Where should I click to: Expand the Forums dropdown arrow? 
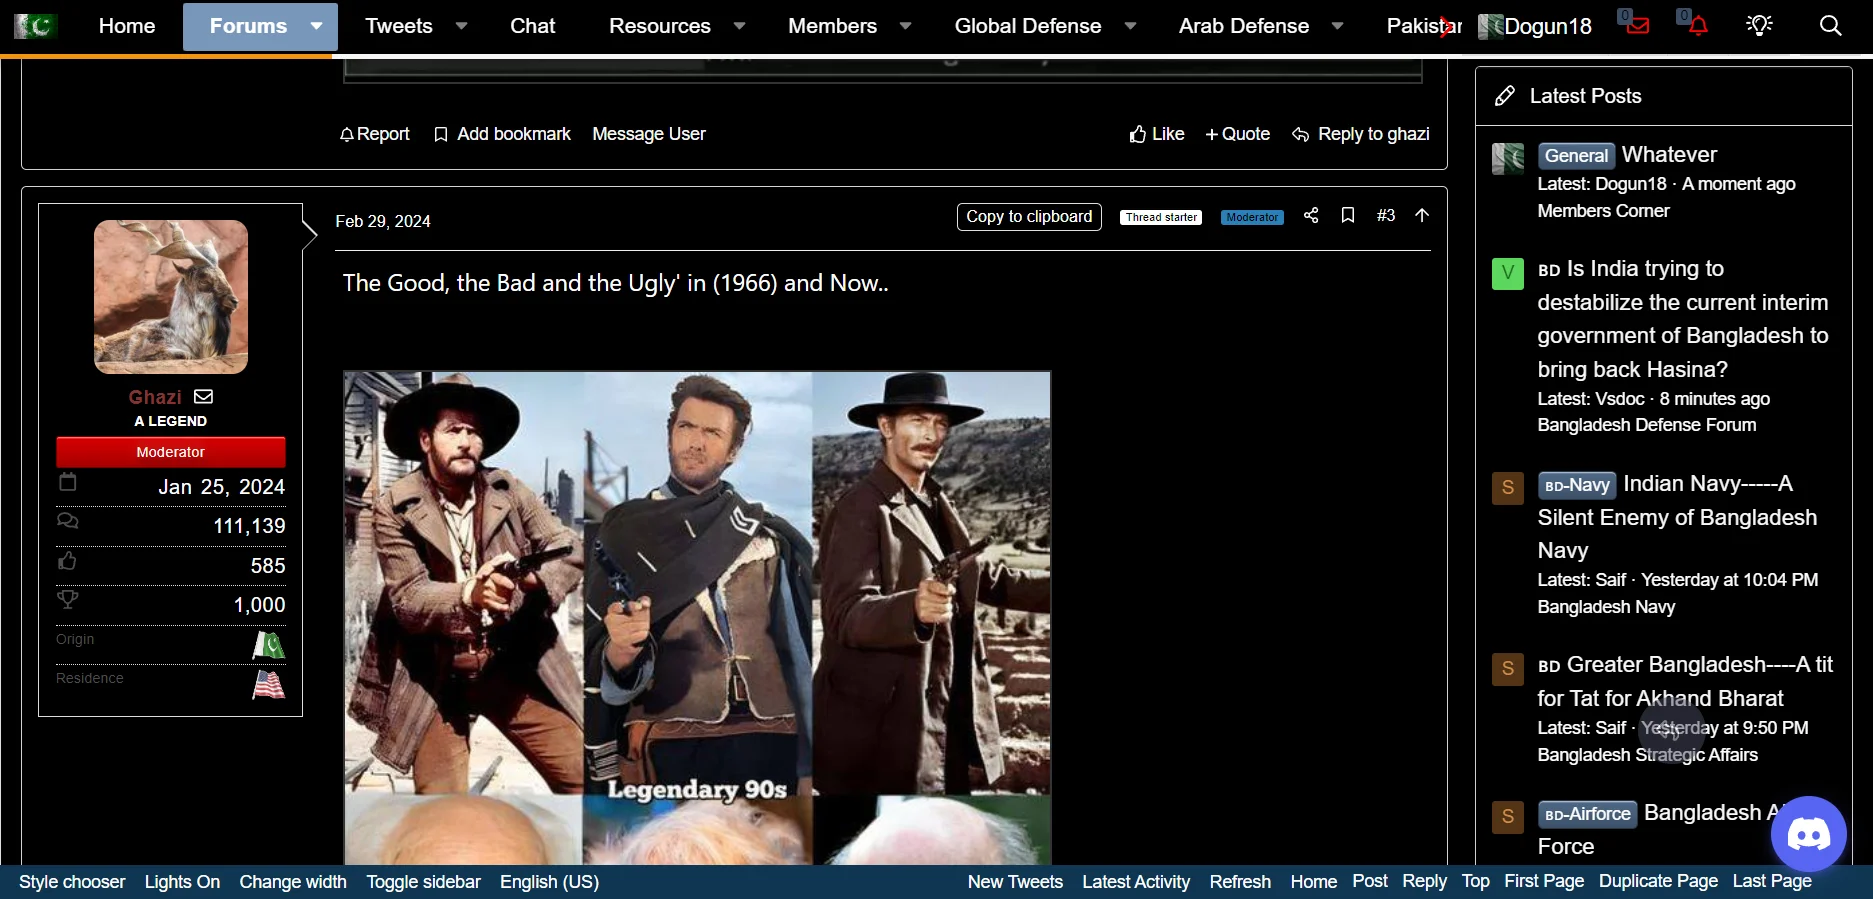(x=316, y=26)
